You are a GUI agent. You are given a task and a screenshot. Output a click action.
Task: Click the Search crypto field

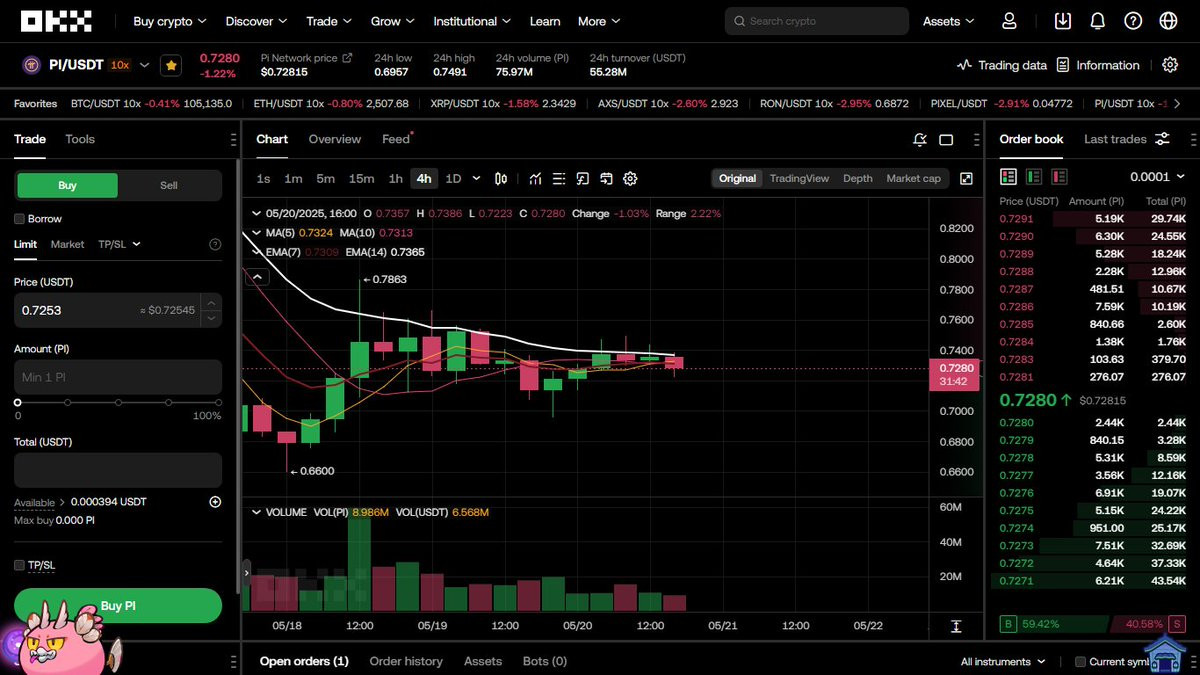817,21
